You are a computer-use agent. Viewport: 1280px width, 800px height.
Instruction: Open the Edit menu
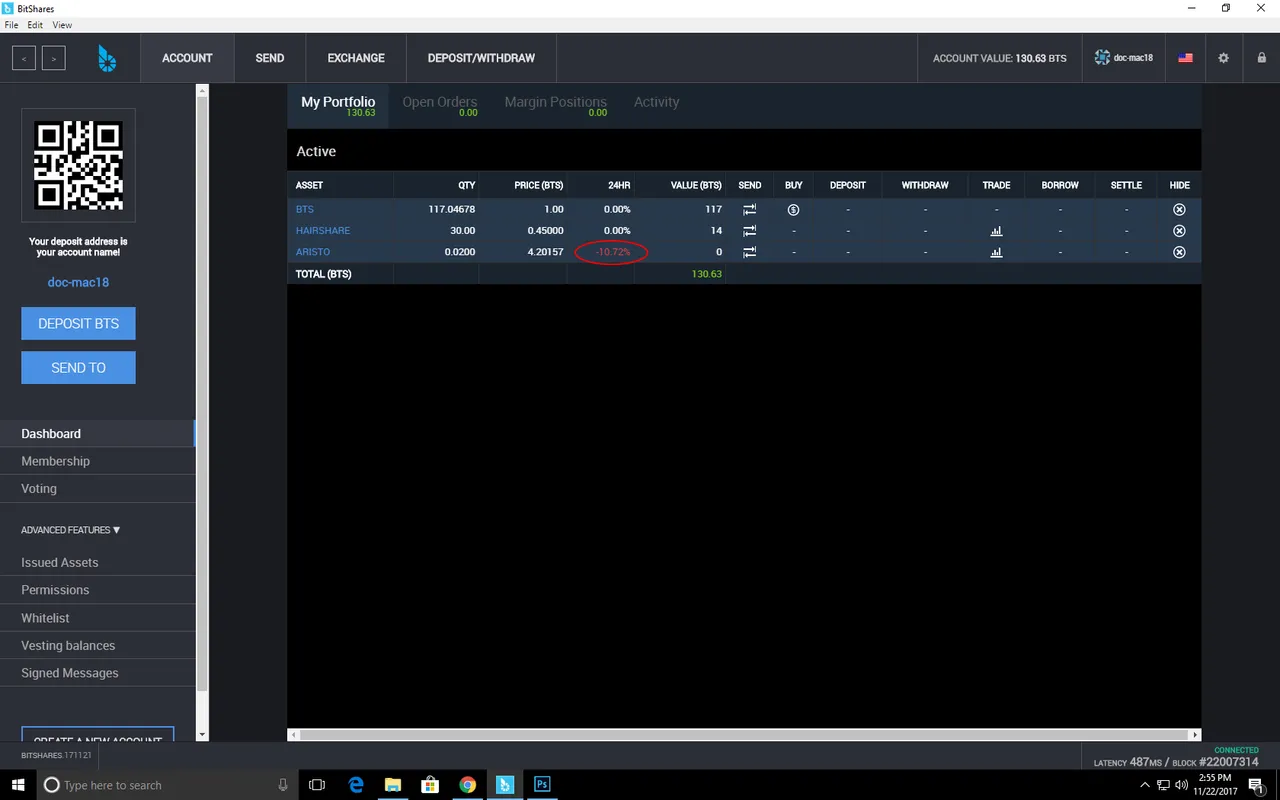click(x=35, y=25)
